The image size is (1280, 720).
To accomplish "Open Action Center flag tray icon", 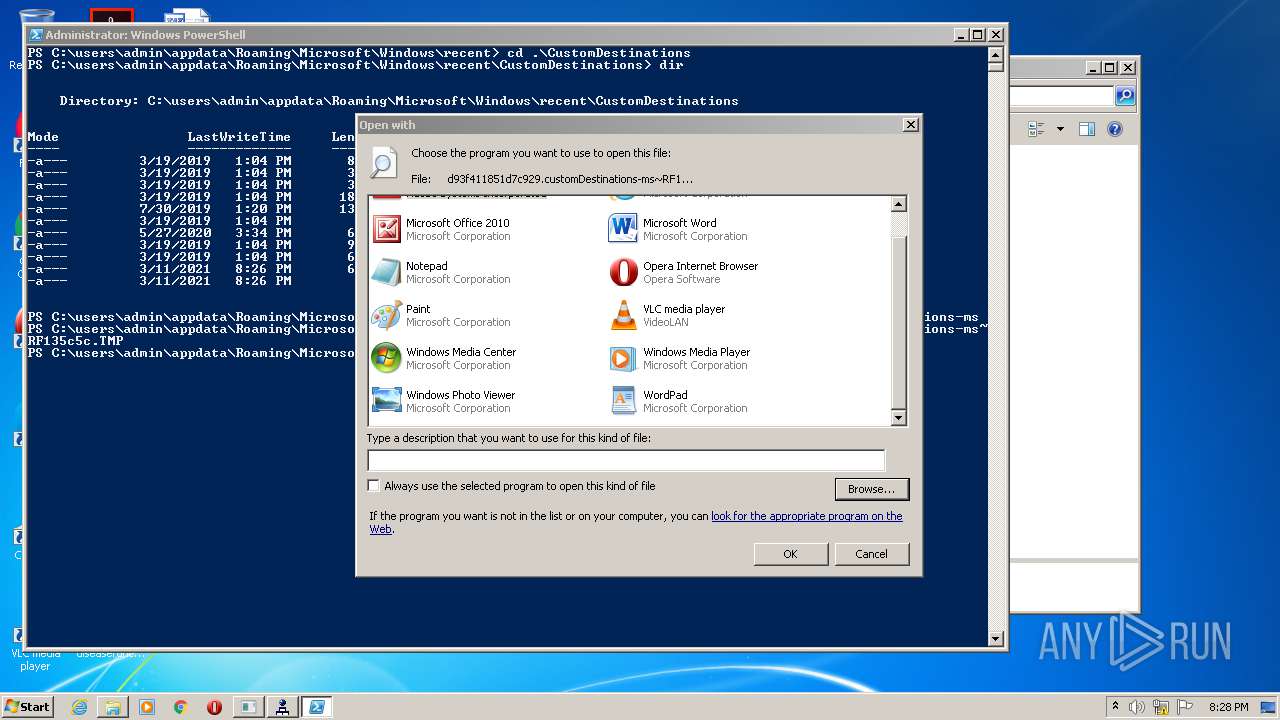I will pyautogui.click(x=1185, y=707).
